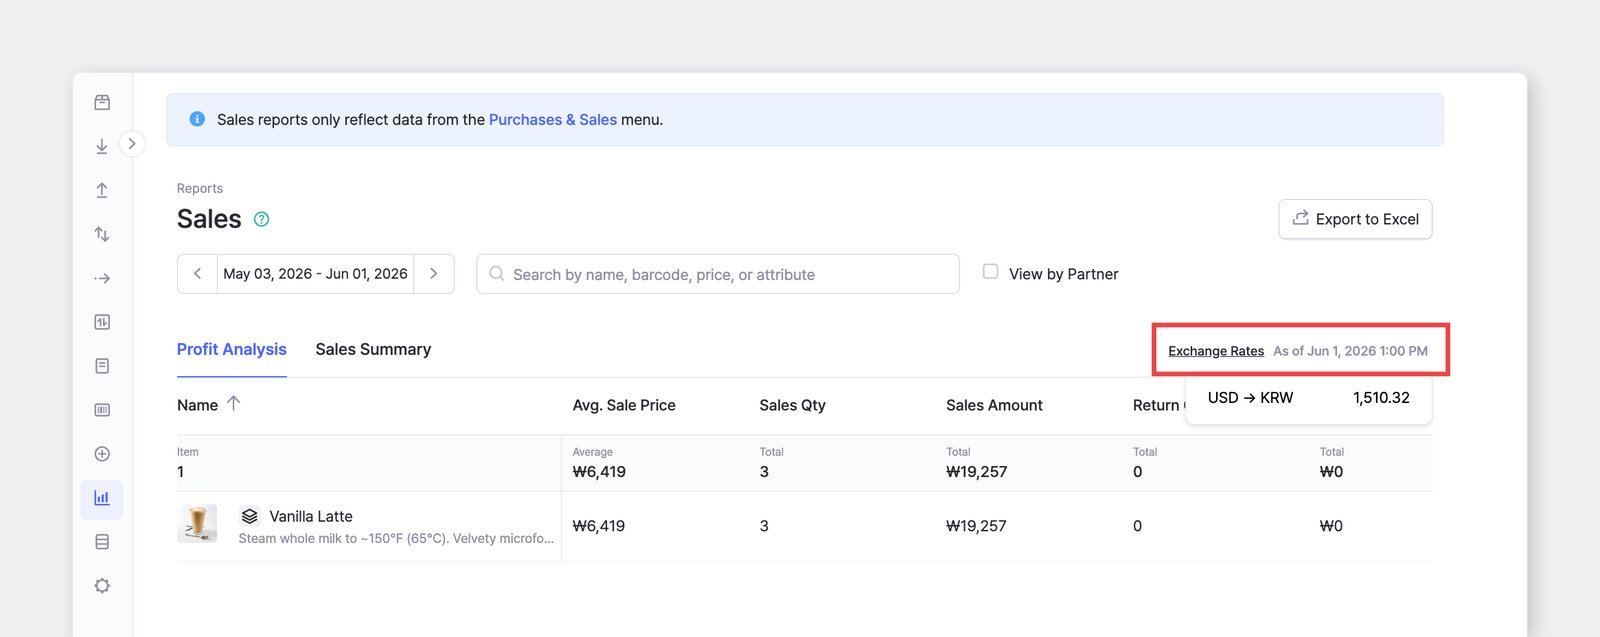Click the green help icon beside Sales
1600x637 pixels.
click(261, 219)
